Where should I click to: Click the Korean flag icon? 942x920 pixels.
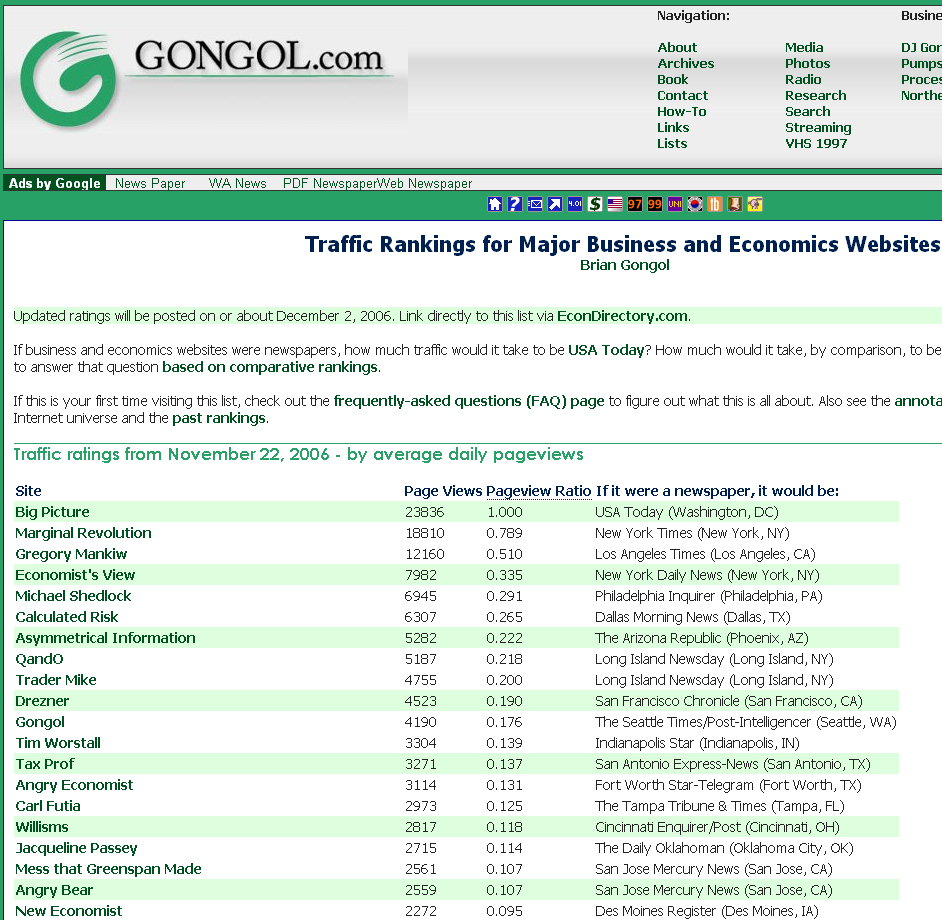(695, 204)
